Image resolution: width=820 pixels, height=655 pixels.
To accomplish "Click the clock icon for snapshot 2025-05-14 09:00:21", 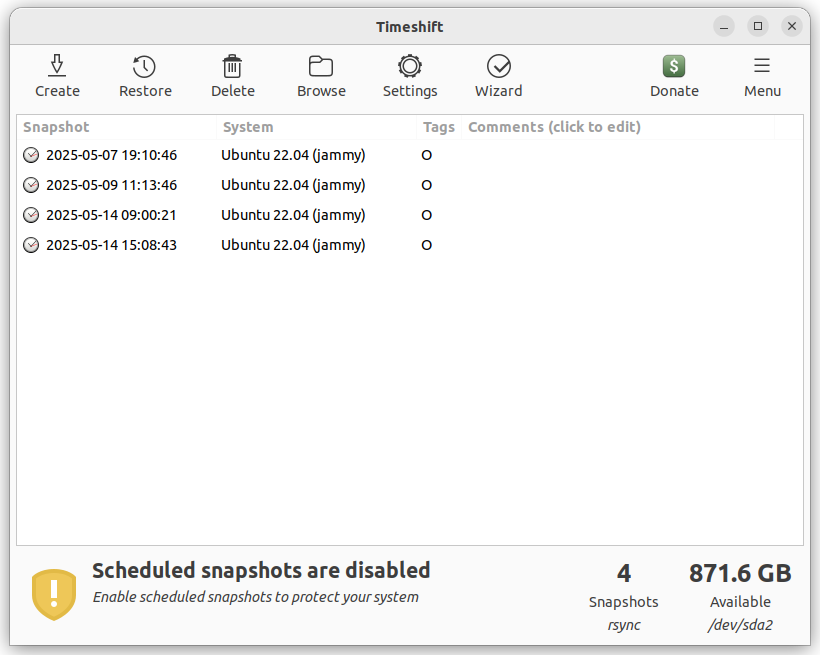I will 31,215.
